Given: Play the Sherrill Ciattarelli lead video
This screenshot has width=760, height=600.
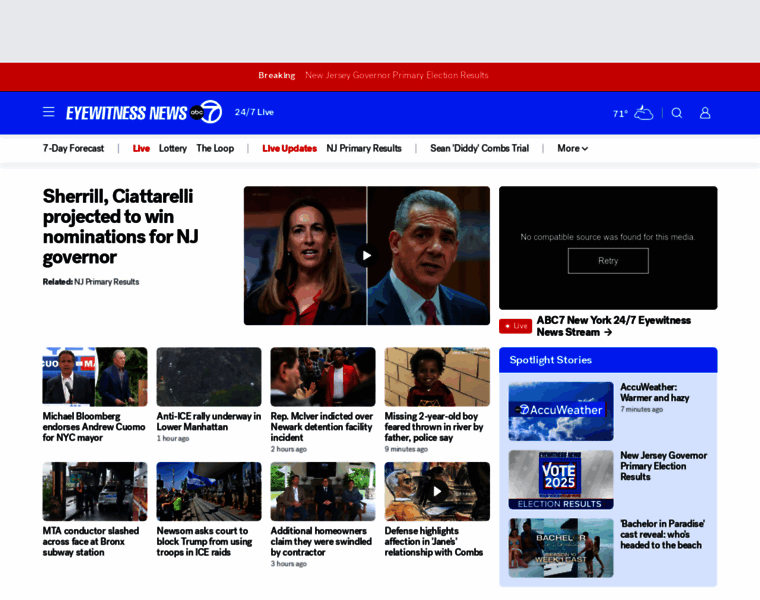Looking at the screenshot, I should pyautogui.click(x=367, y=255).
